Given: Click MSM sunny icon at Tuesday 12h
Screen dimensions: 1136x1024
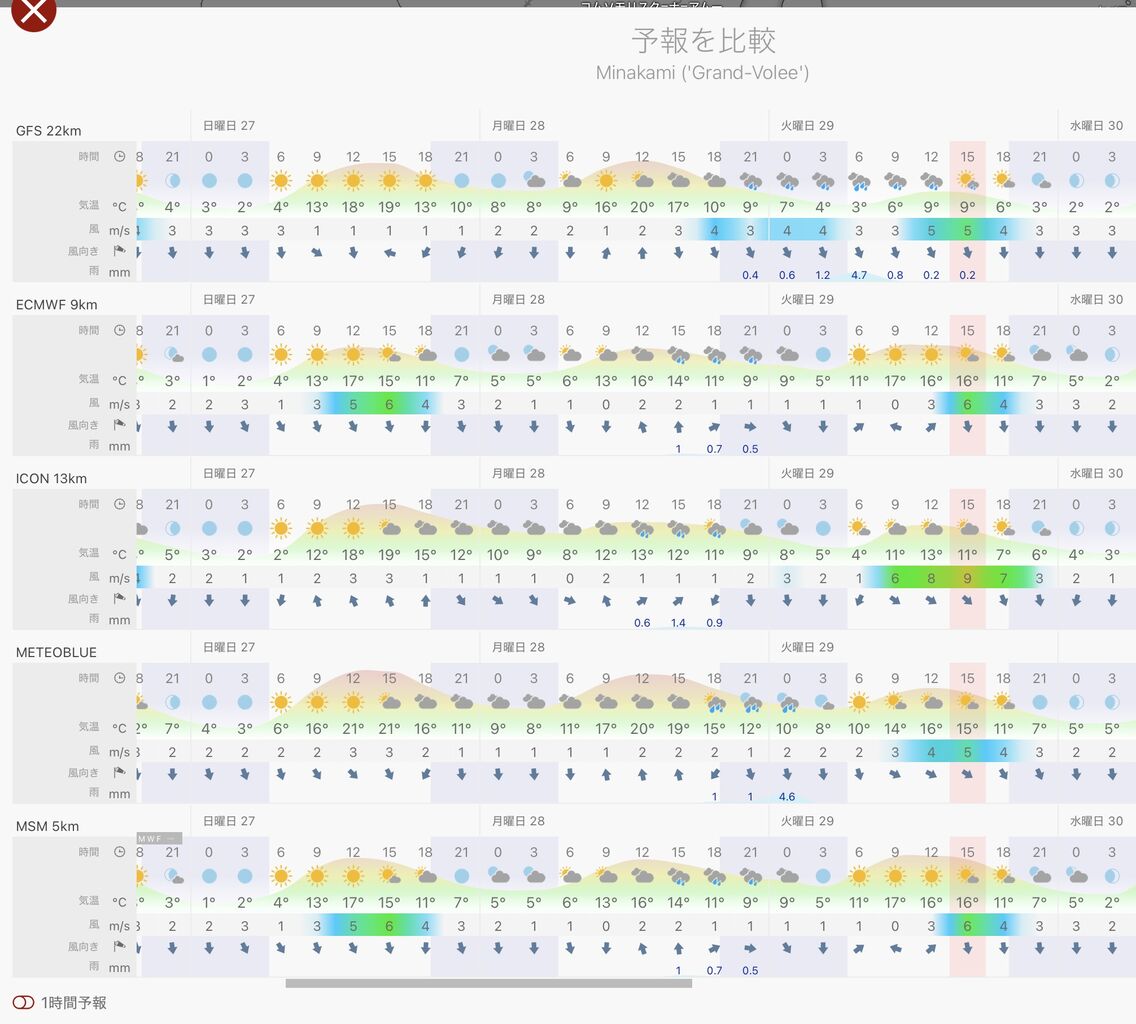Looking at the screenshot, I should click(x=931, y=876).
